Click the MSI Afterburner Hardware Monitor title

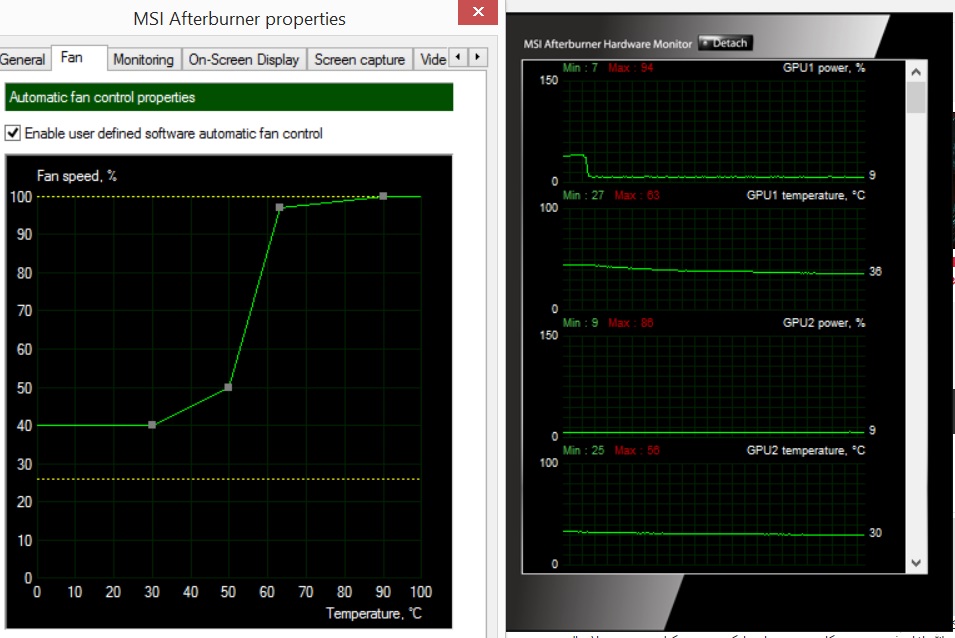pos(607,44)
